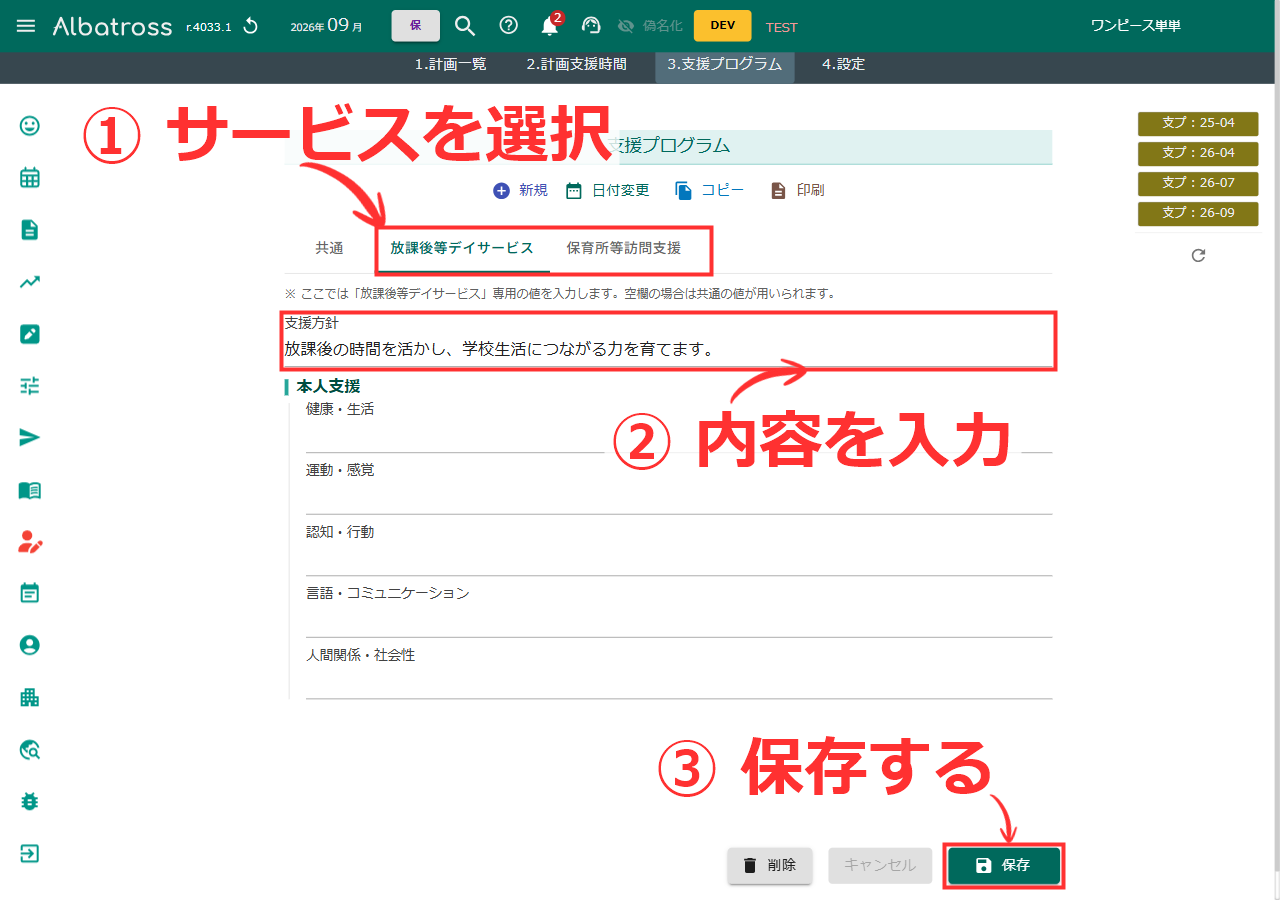Select the red person-edit sidebar icon
Image resolution: width=1280 pixels, height=900 pixels.
pyautogui.click(x=30, y=542)
